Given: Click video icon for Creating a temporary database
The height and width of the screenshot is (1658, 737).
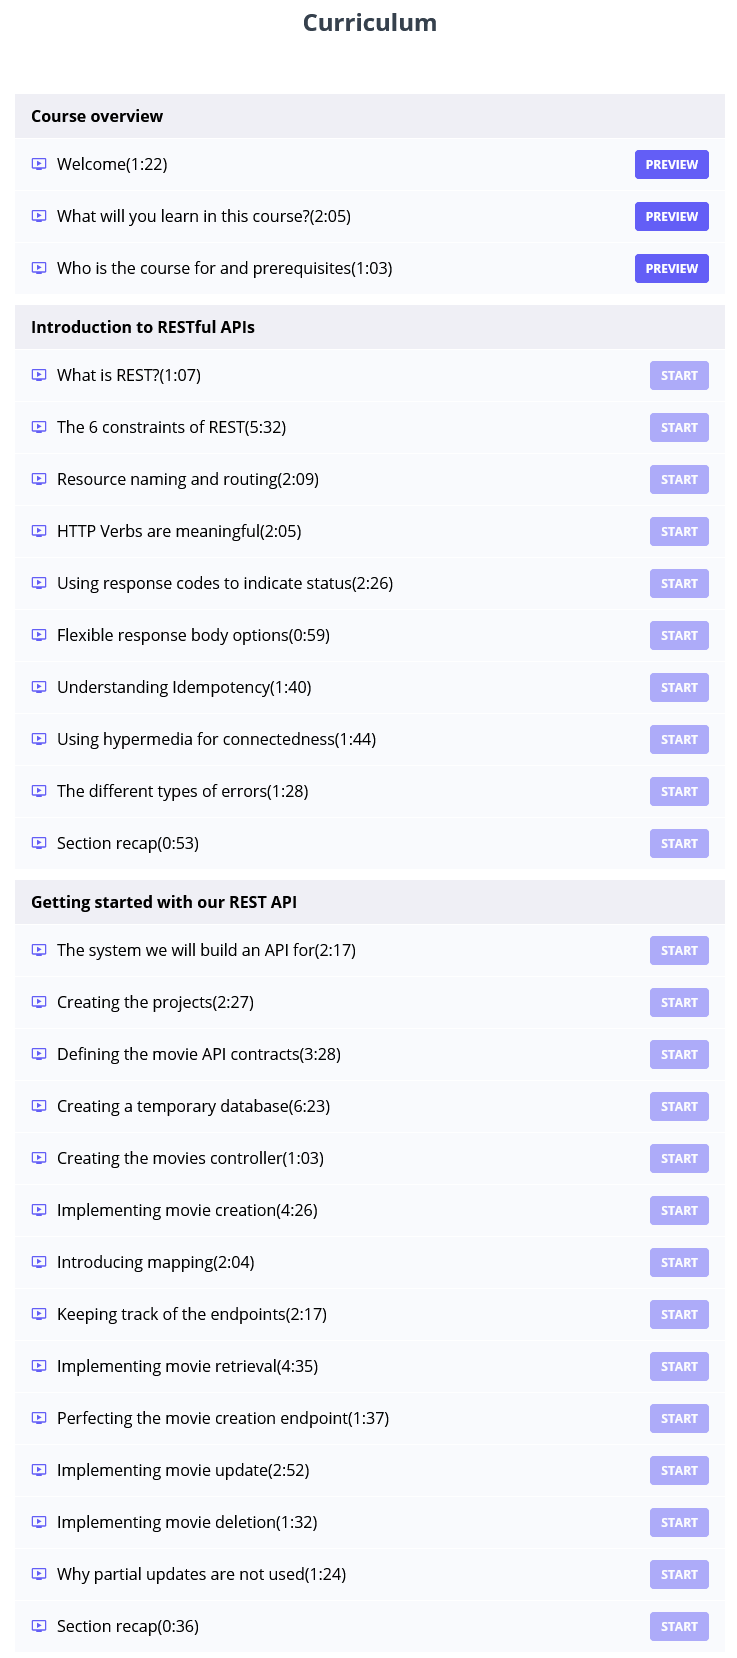Looking at the screenshot, I should tap(39, 1106).
